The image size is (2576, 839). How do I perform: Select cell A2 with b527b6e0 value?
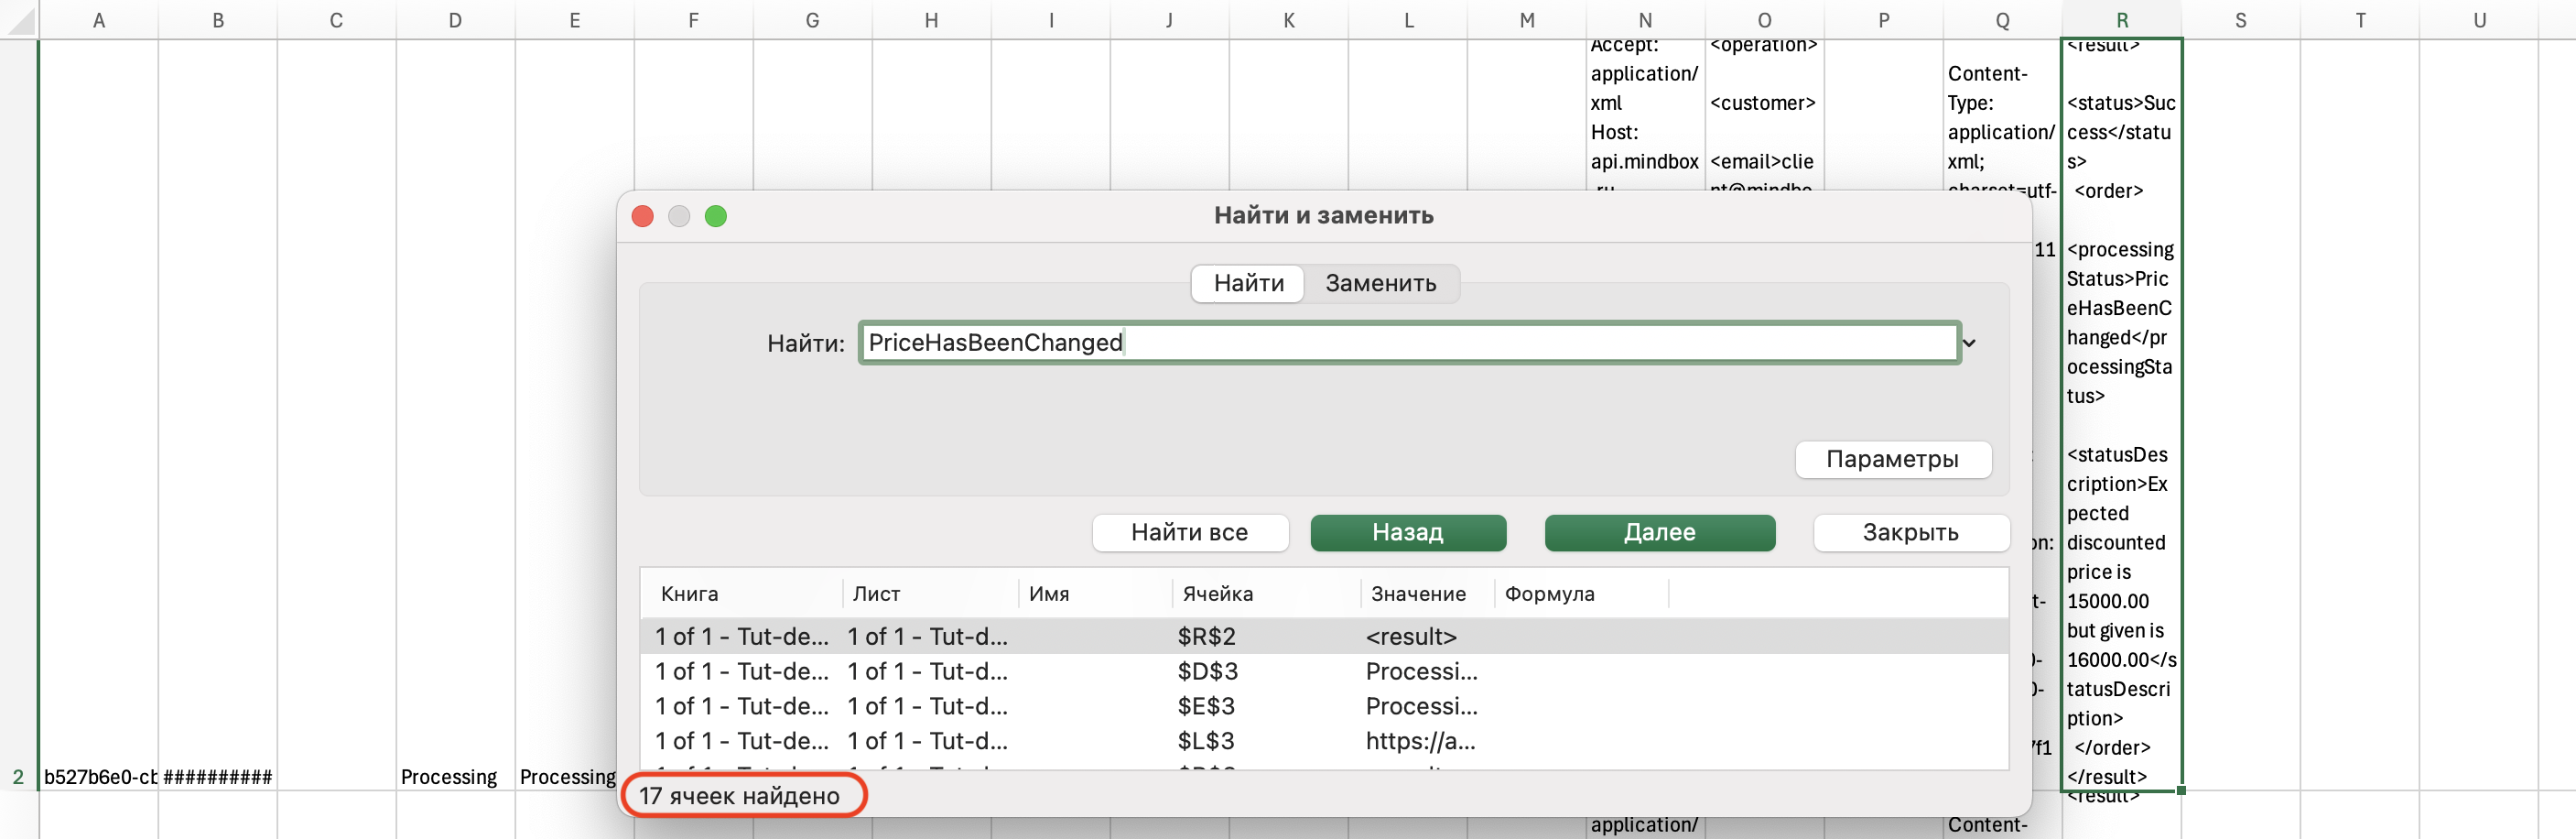pos(98,415)
